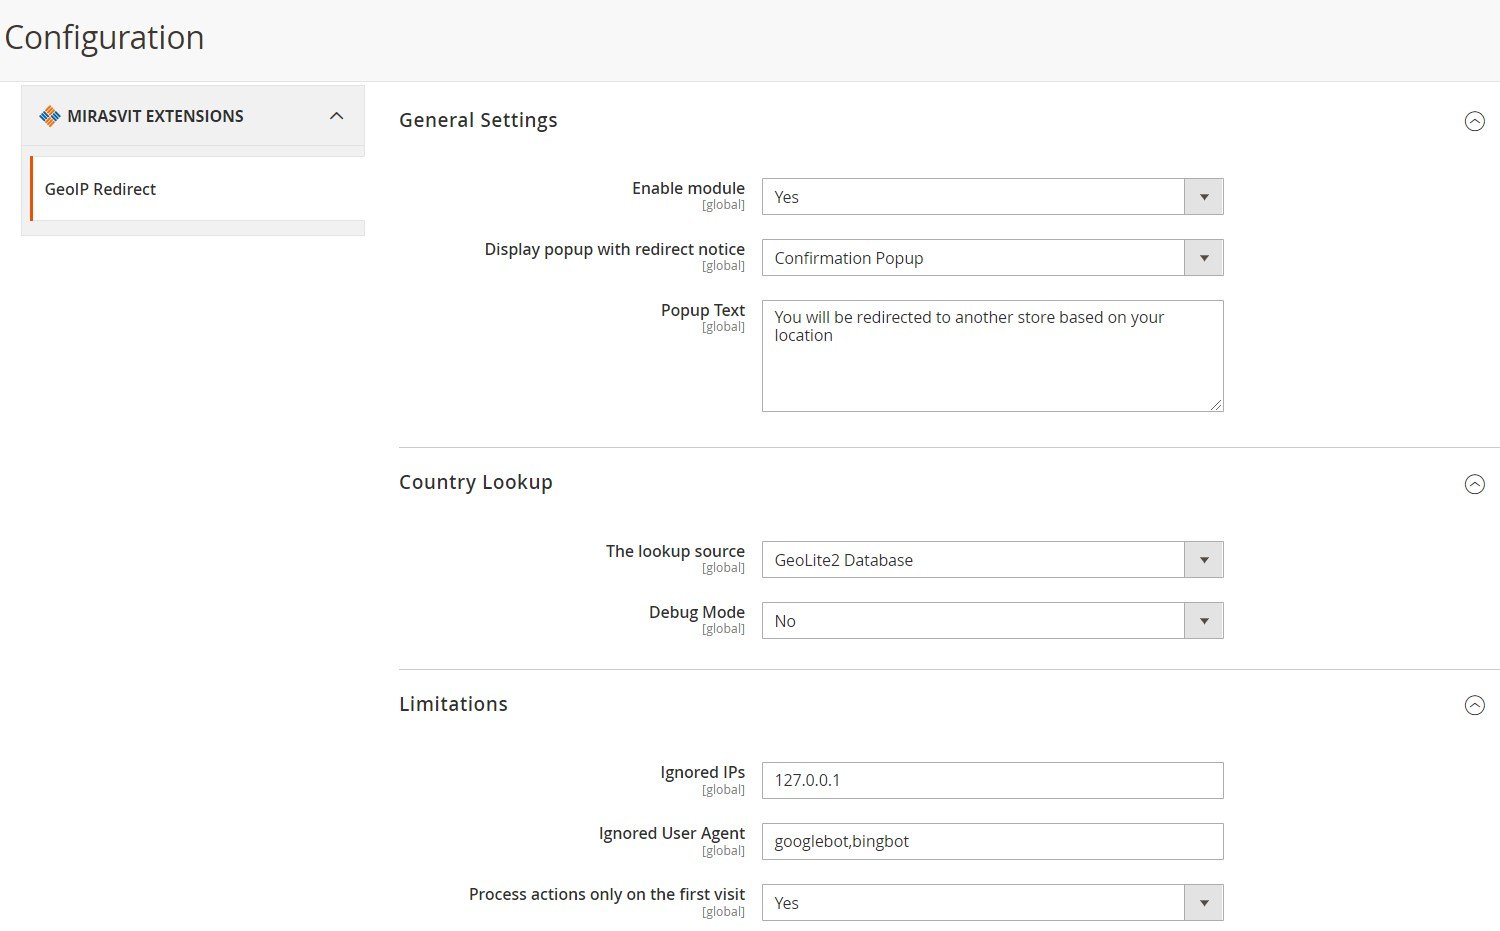This screenshot has height=931, width=1500.
Task: Click the MIRASVIT EXTENSIONS label
Action: click(x=155, y=116)
